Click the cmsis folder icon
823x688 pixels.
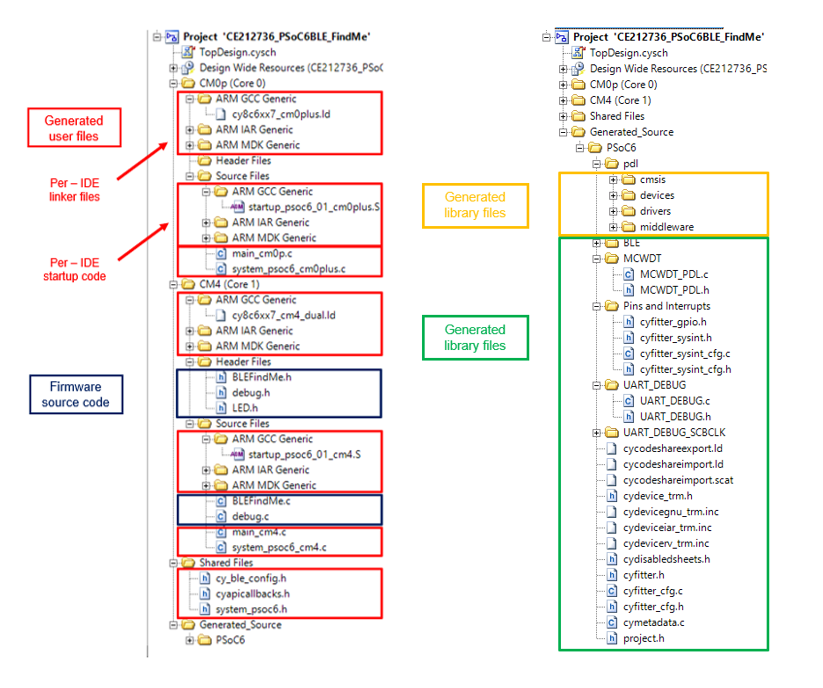point(629,180)
